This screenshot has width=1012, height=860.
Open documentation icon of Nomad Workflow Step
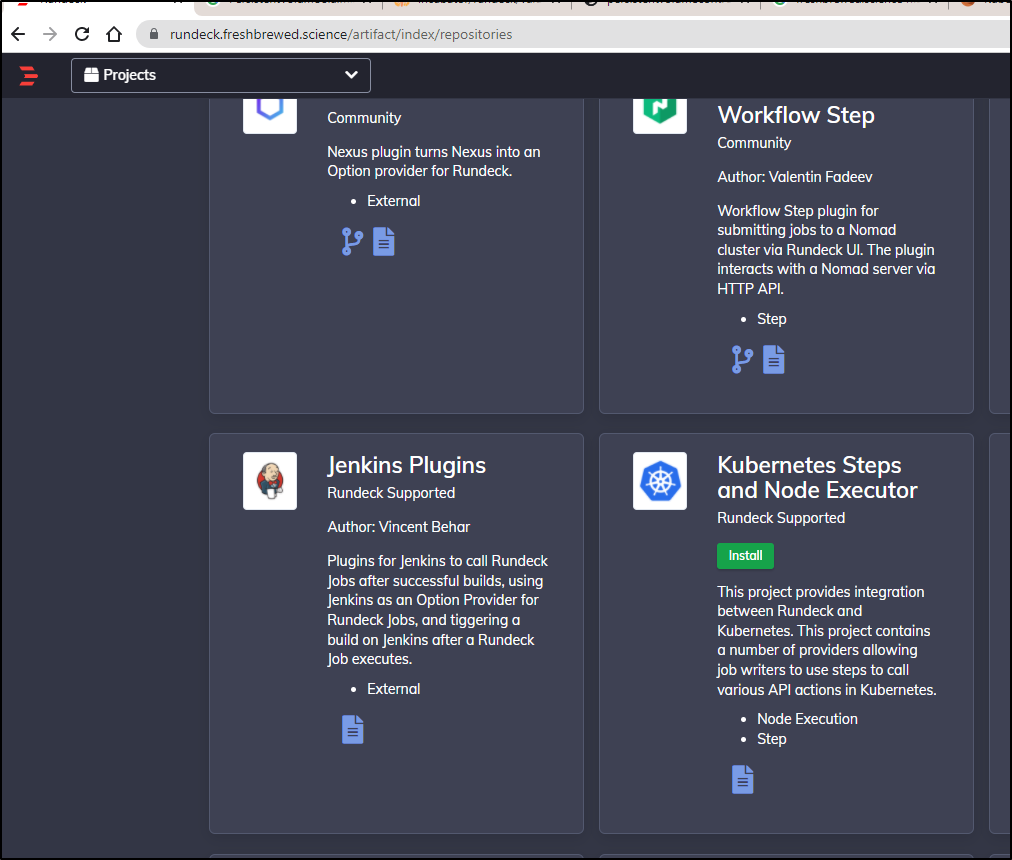point(773,360)
